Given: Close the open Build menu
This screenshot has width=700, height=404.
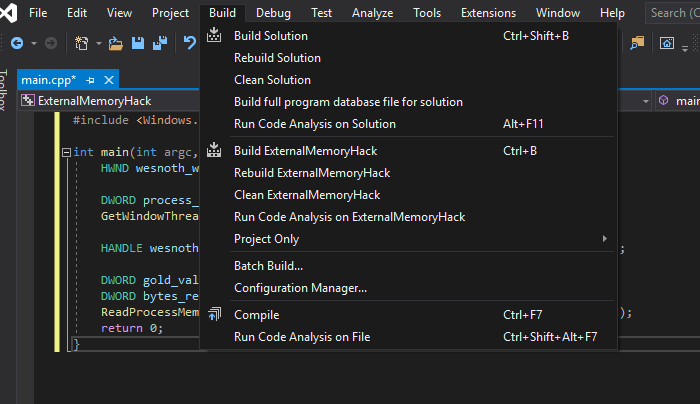Looking at the screenshot, I should (222, 13).
